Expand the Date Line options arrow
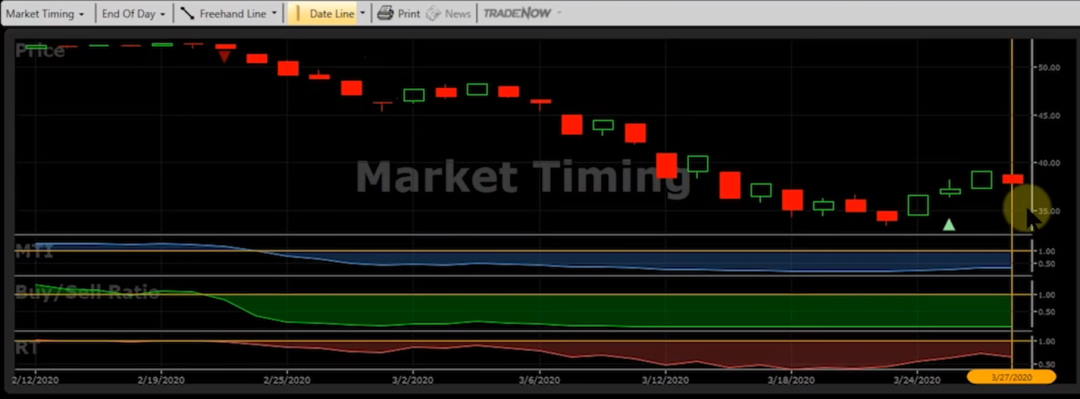Screen dimensions: 1080x399 [x=362, y=13]
